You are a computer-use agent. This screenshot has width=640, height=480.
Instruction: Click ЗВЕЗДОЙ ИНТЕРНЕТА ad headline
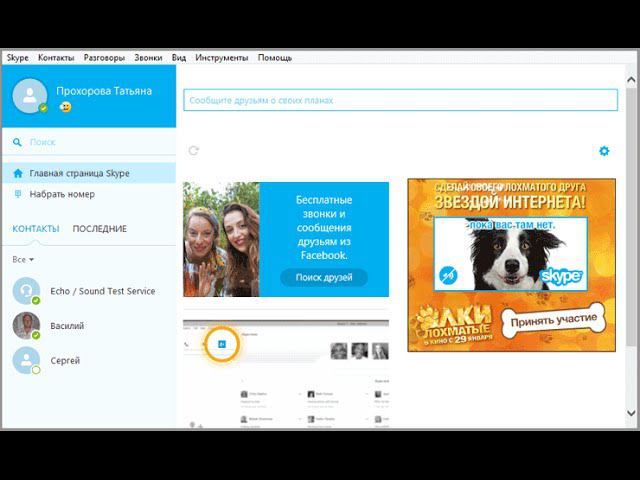click(510, 202)
